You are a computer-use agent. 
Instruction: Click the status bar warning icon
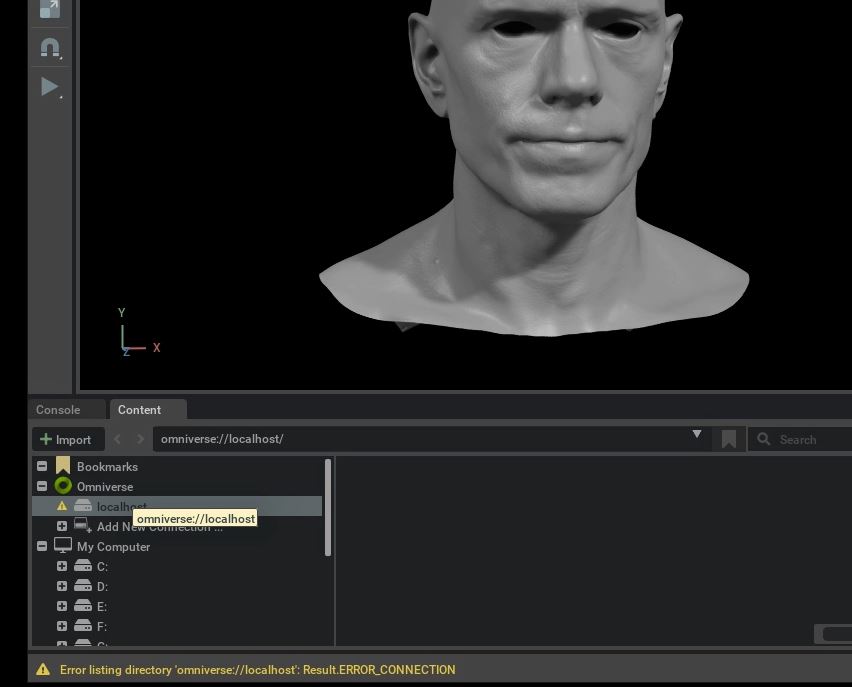(43, 670)
